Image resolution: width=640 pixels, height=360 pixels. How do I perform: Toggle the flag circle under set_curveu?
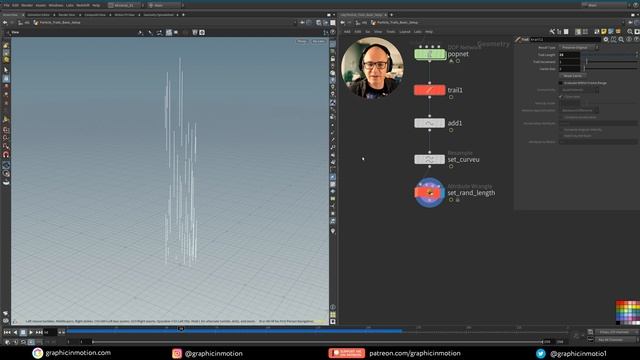click(x=451, y=167)
